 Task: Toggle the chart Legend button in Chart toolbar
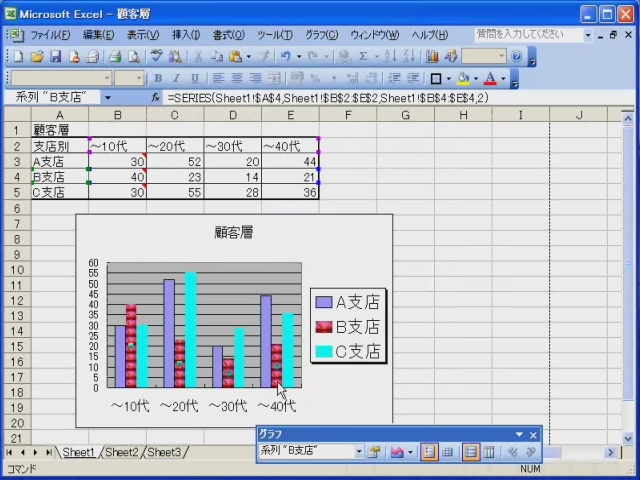(x=428, y=452)
